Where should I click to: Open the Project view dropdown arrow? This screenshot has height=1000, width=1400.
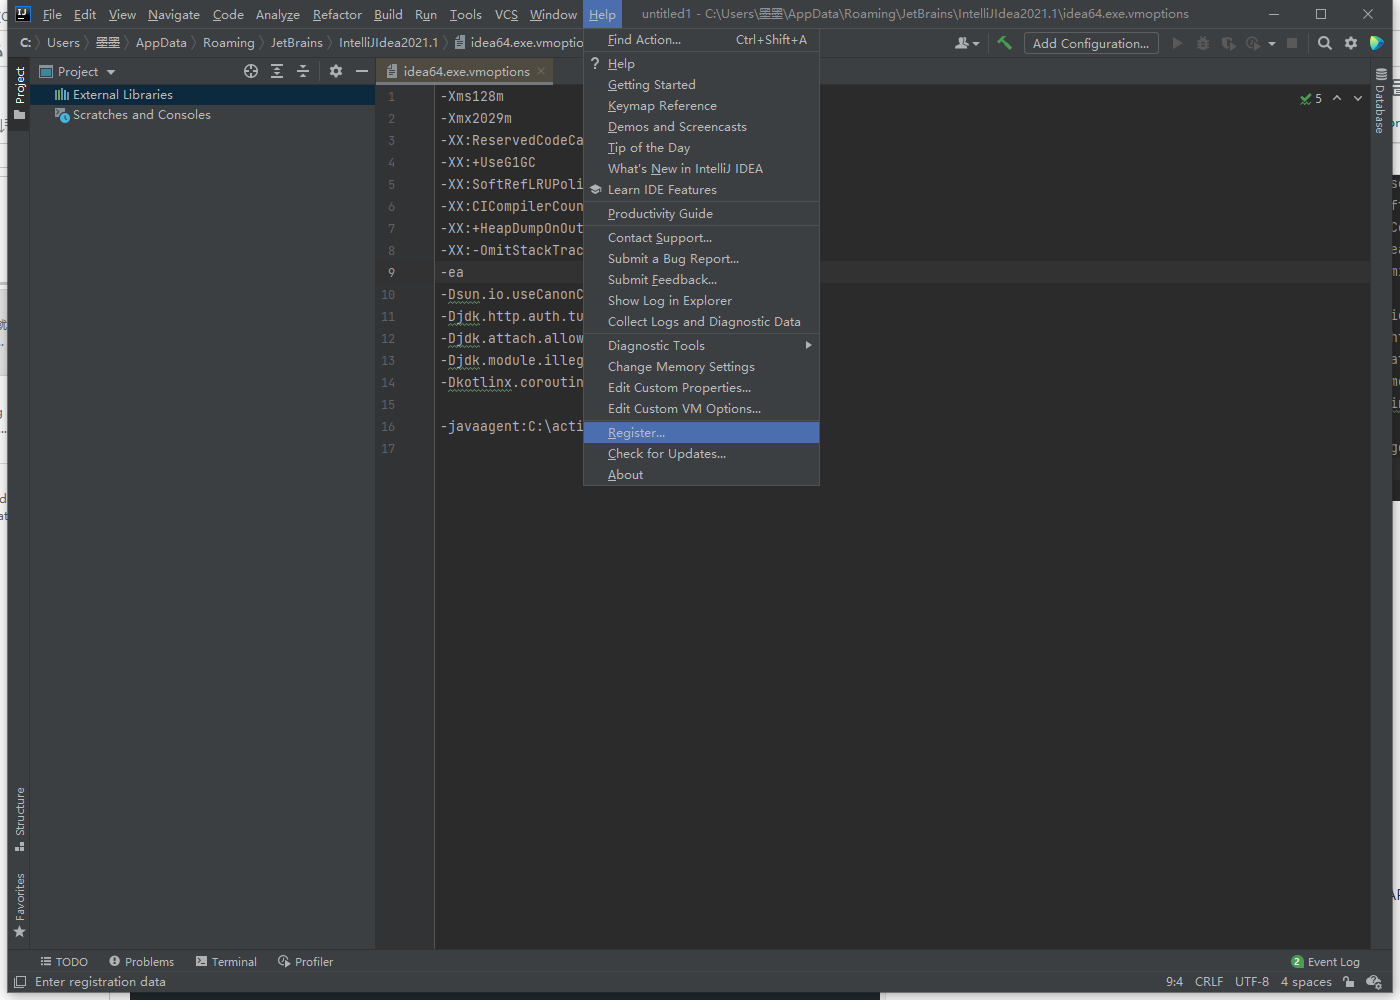click(x=111, y=72)
